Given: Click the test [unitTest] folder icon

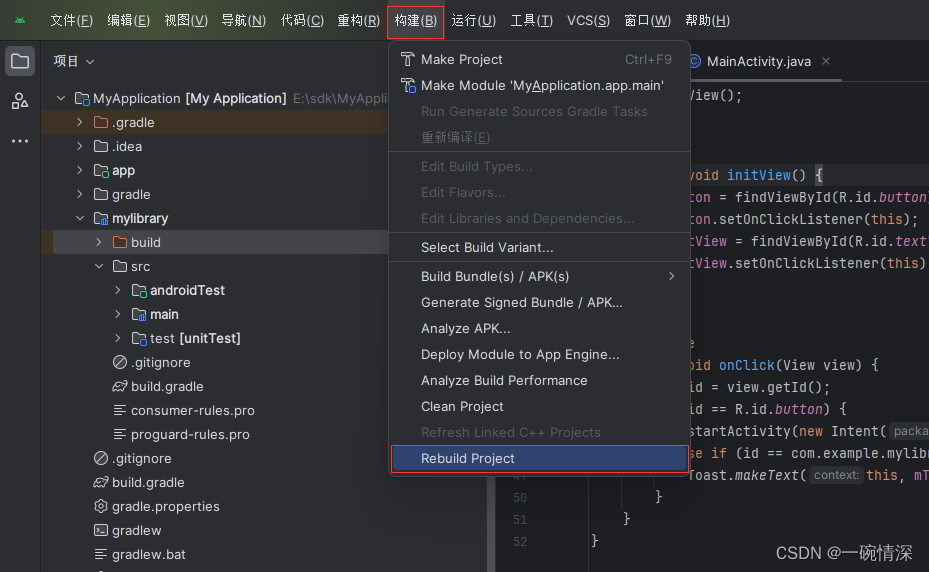Looking at the screenshot, I should pyautogui.click(x=139, y=338).
